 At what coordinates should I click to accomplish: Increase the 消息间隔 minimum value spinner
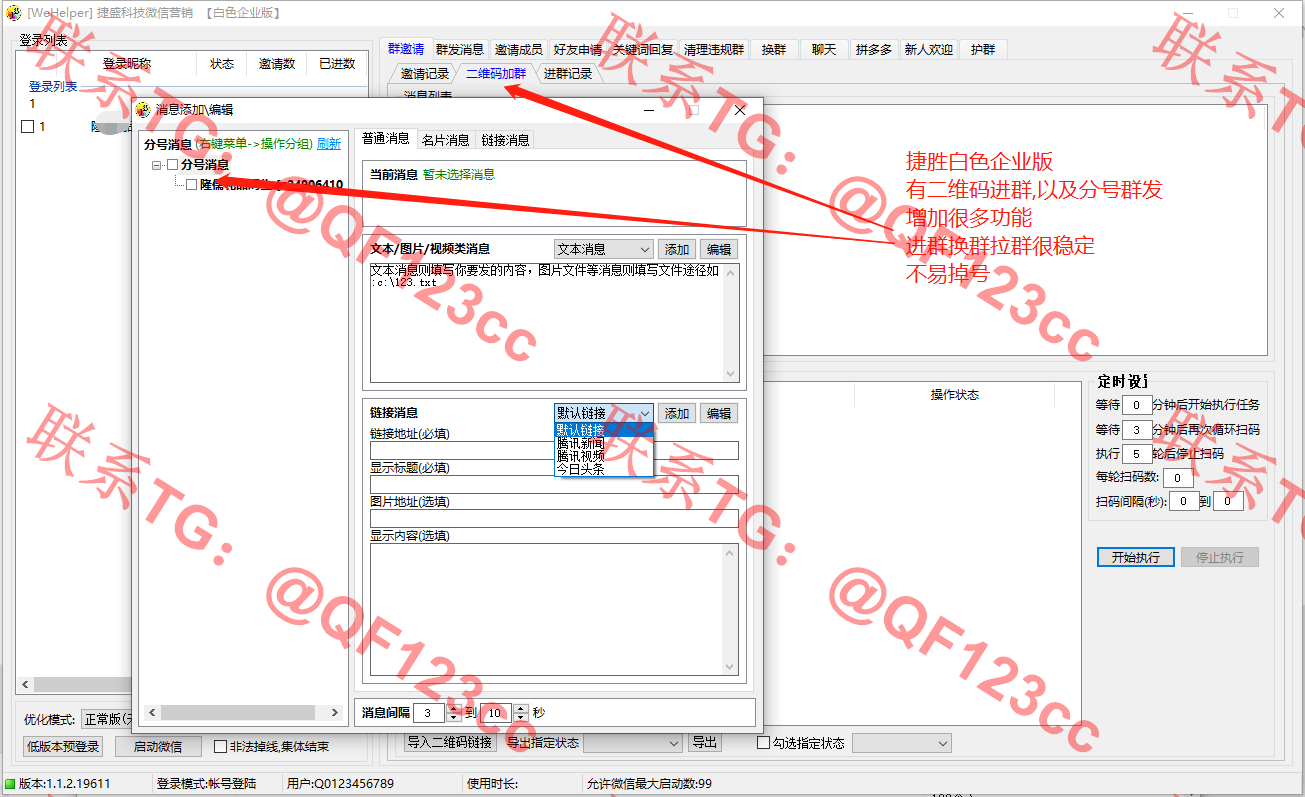(x=455, y=708)
